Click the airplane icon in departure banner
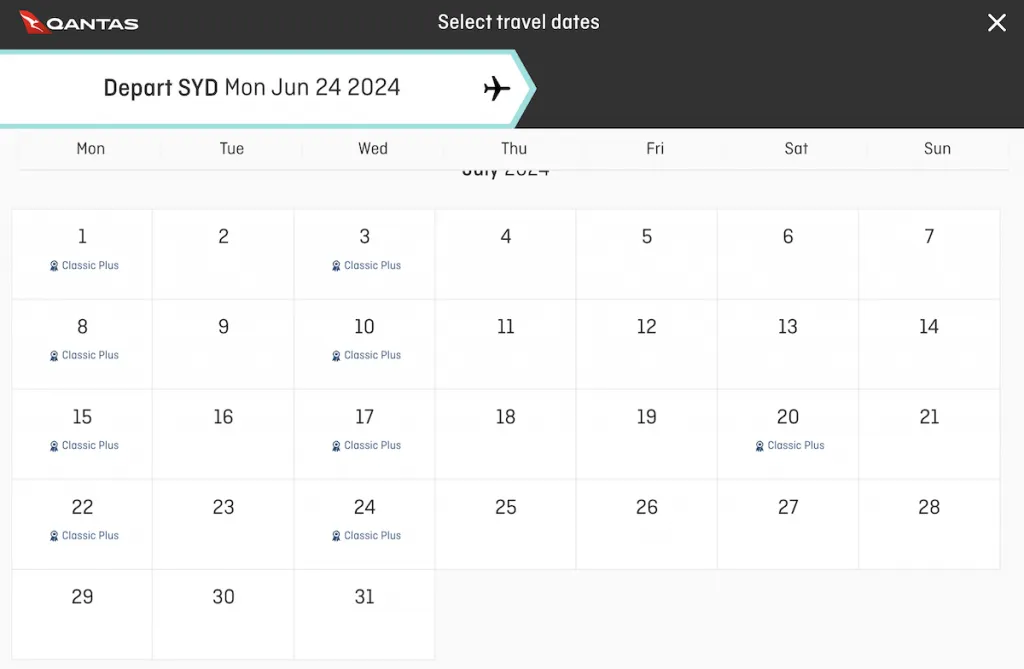 pyautogui.click(x=497, y=88)
